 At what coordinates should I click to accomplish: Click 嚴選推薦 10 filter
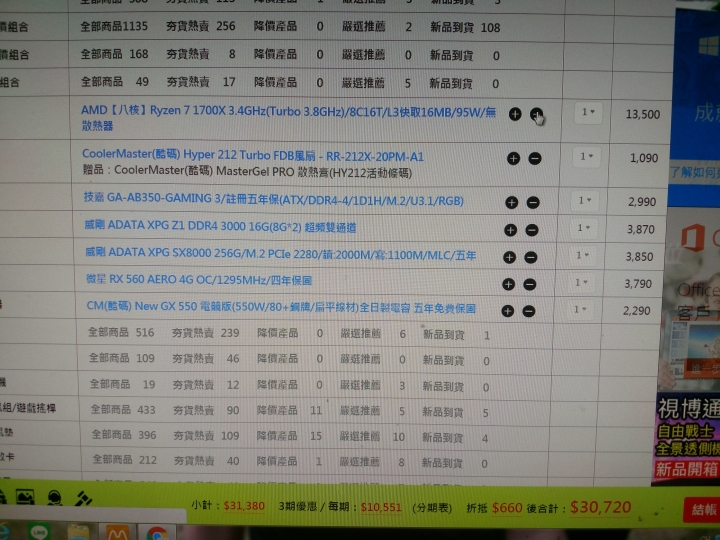(372, 436)
